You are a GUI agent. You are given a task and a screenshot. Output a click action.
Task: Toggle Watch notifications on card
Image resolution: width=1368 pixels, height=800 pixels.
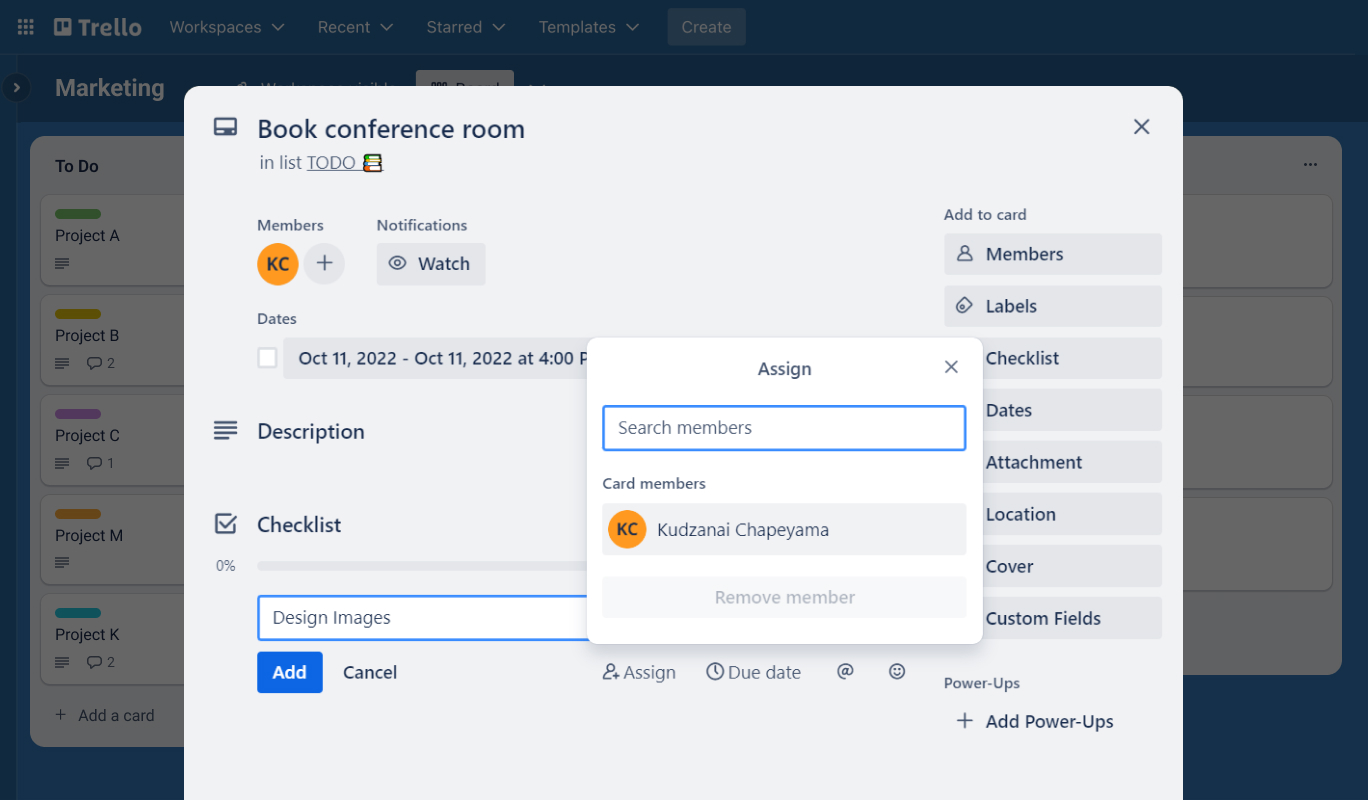(x=430, y=264)
